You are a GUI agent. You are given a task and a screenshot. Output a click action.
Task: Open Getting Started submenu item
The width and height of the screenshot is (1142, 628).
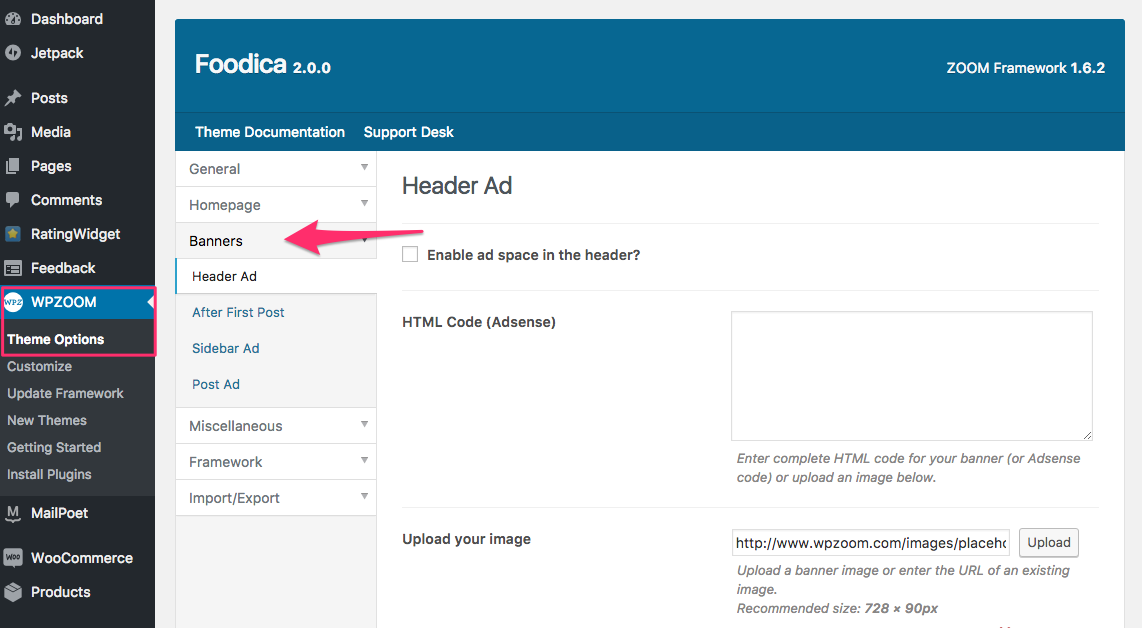(x=54, y=447)
